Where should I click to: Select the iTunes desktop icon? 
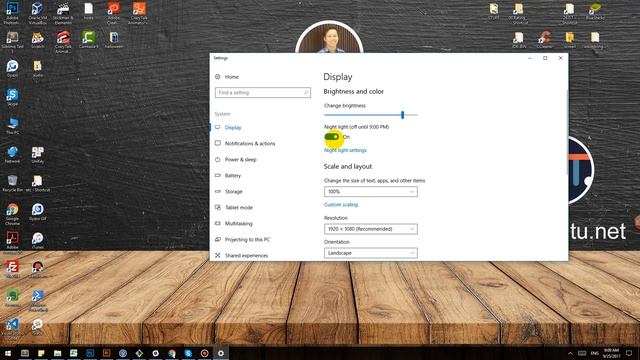tap(38, 240)
